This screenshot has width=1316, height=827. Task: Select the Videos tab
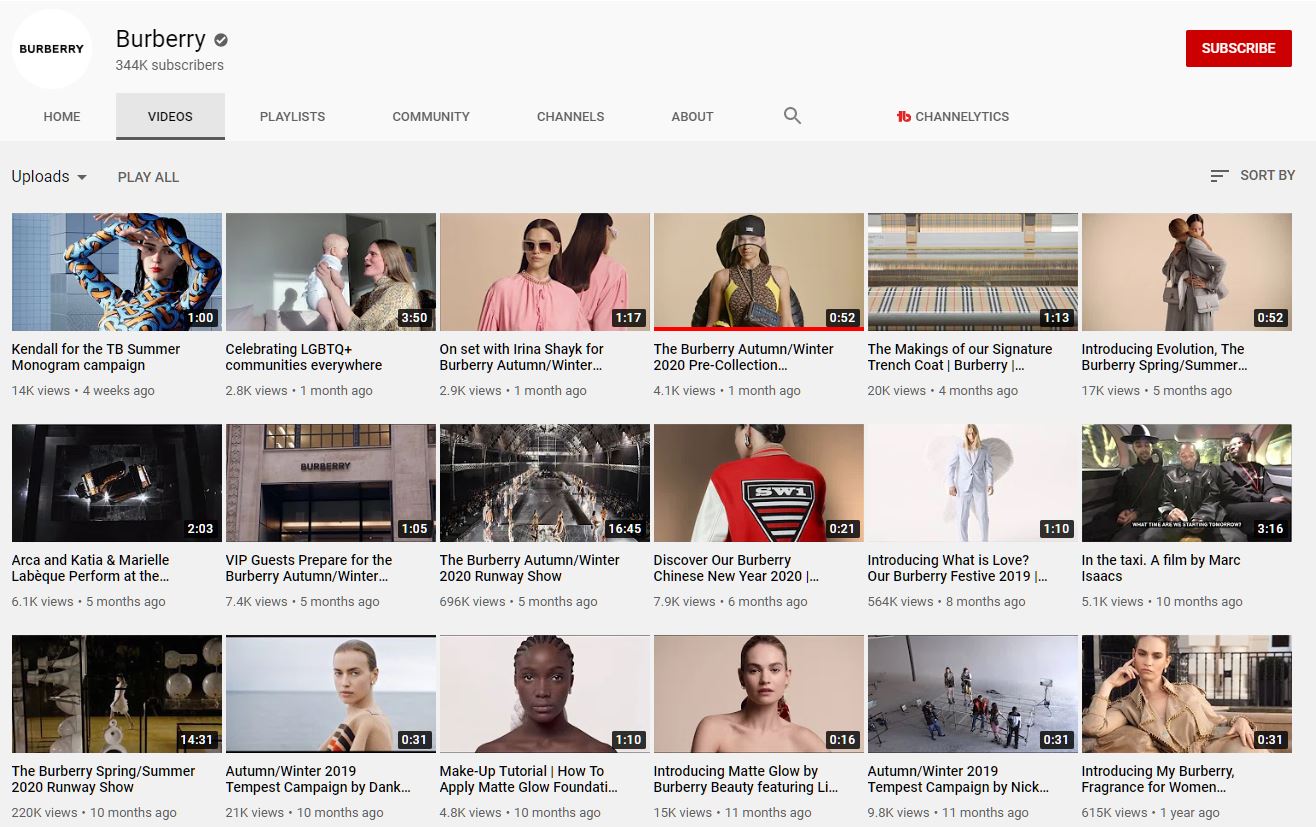pos(170,117)
